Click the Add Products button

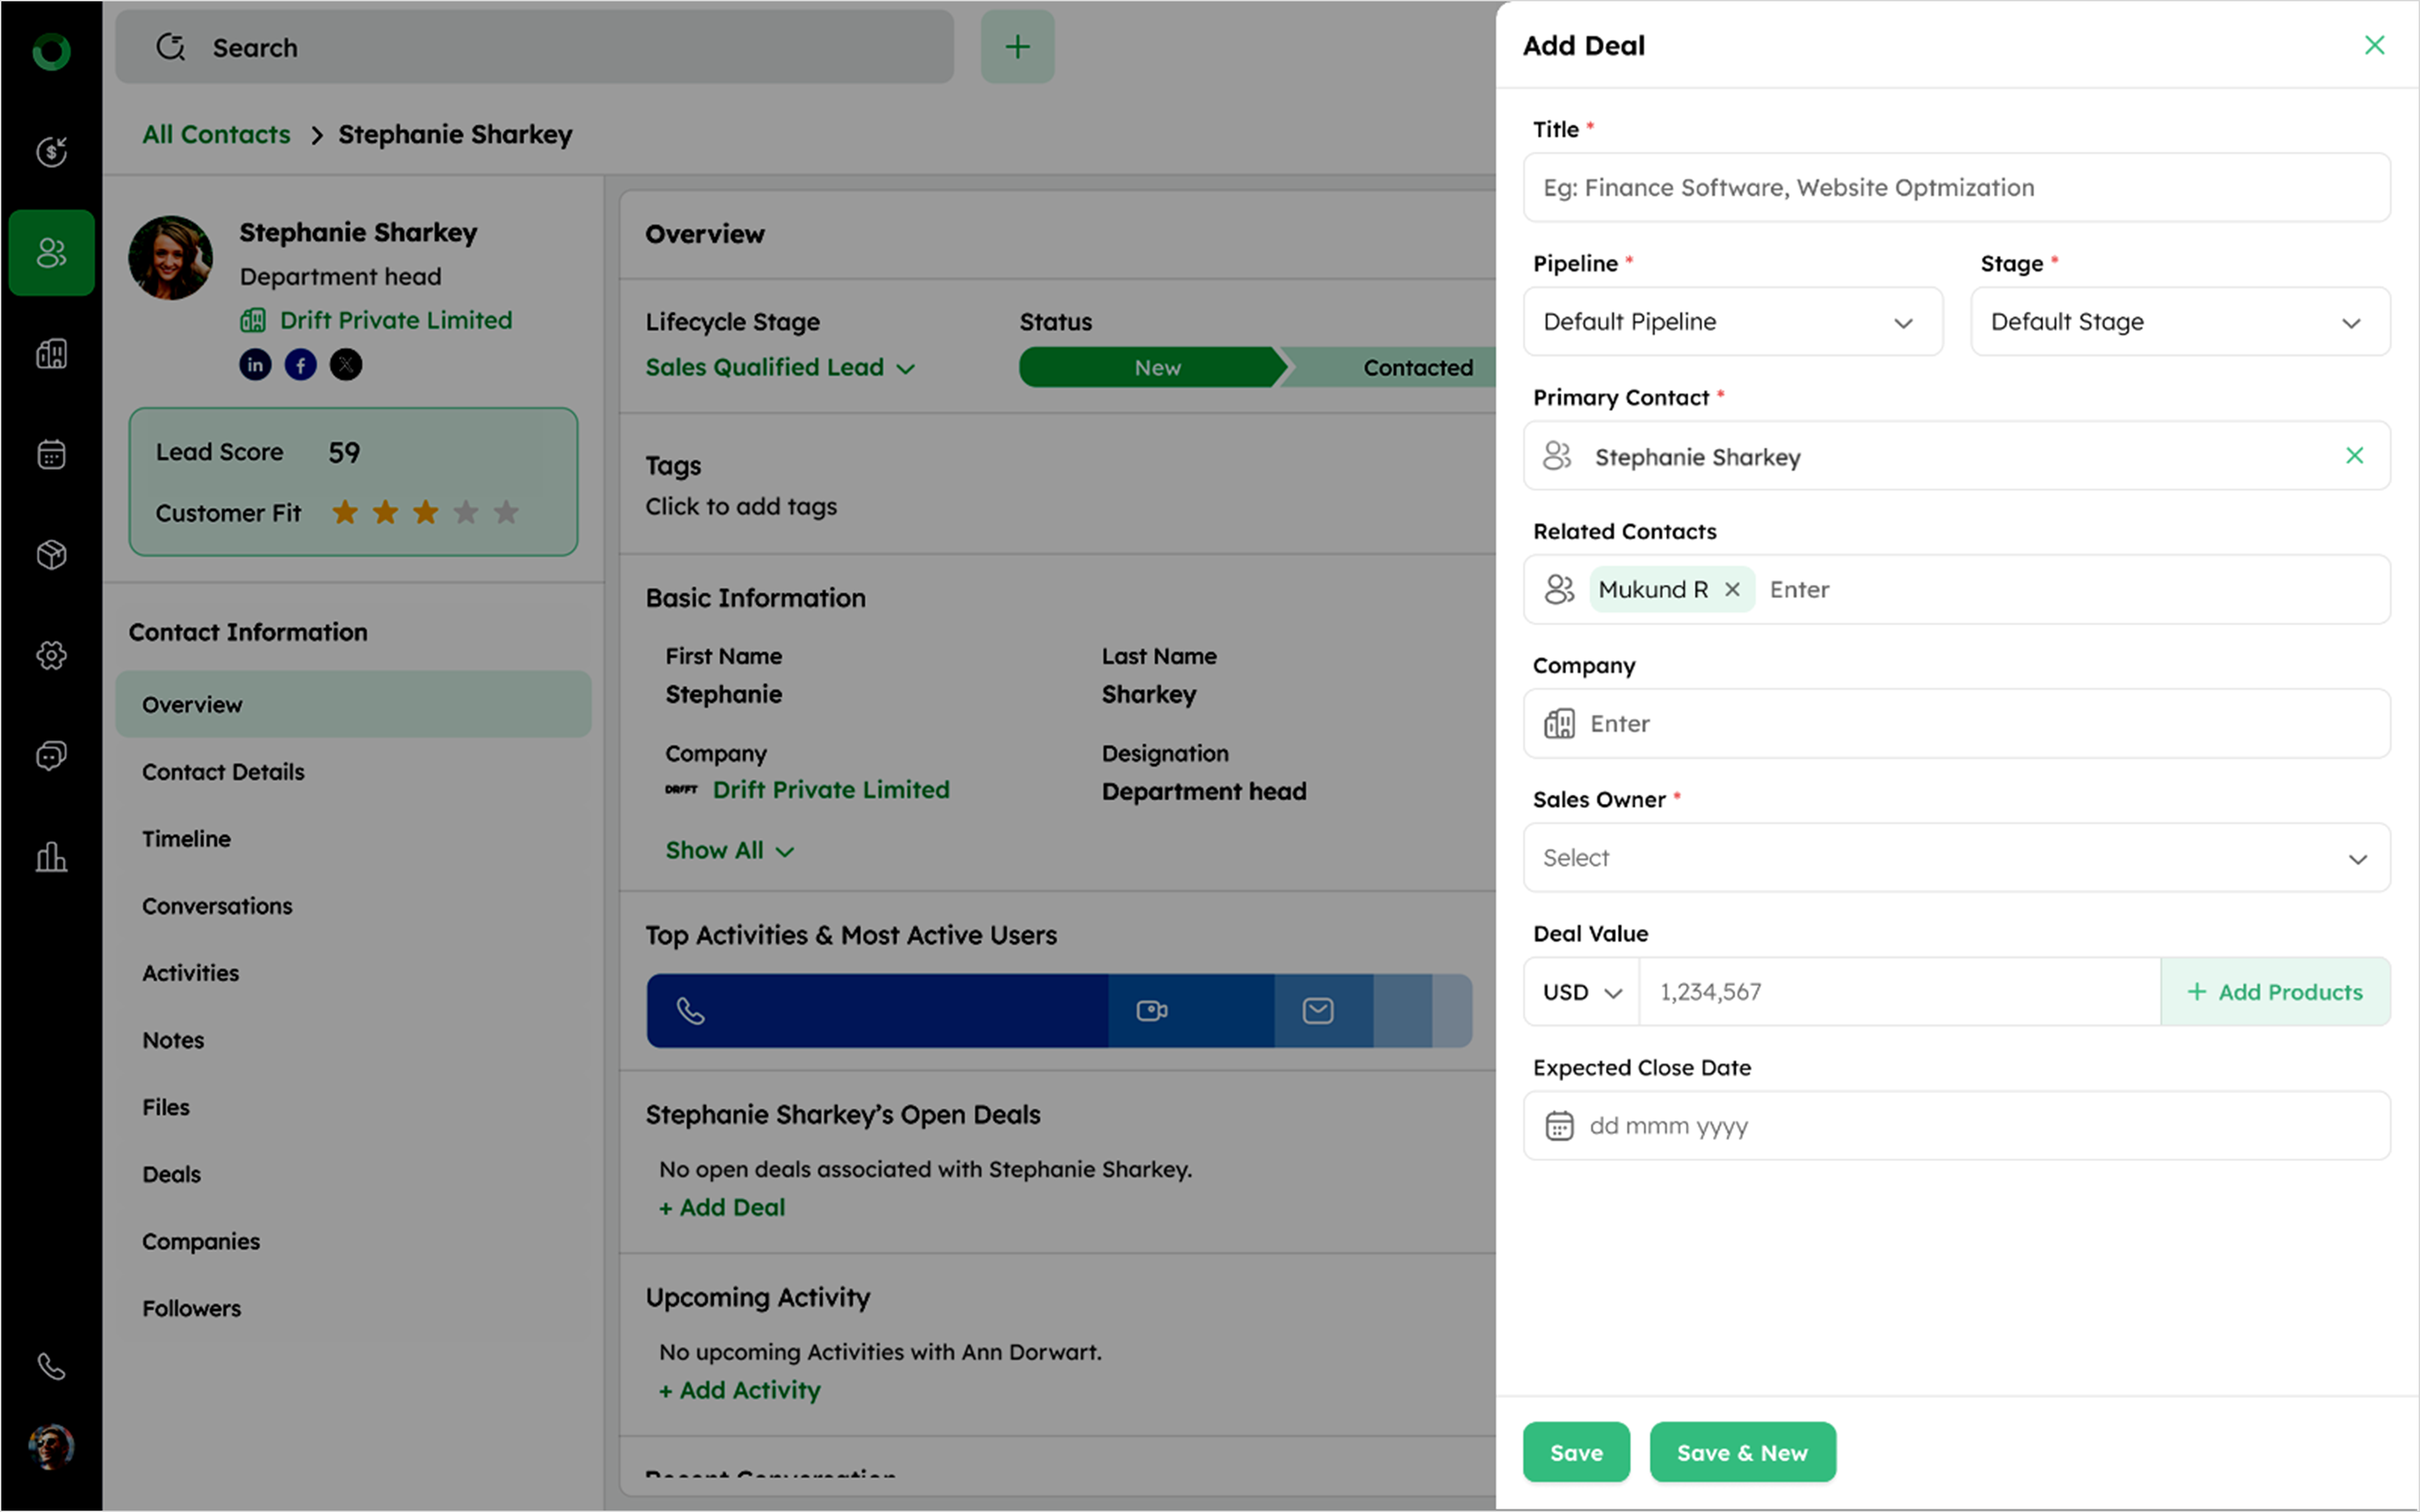(2275, 992)
